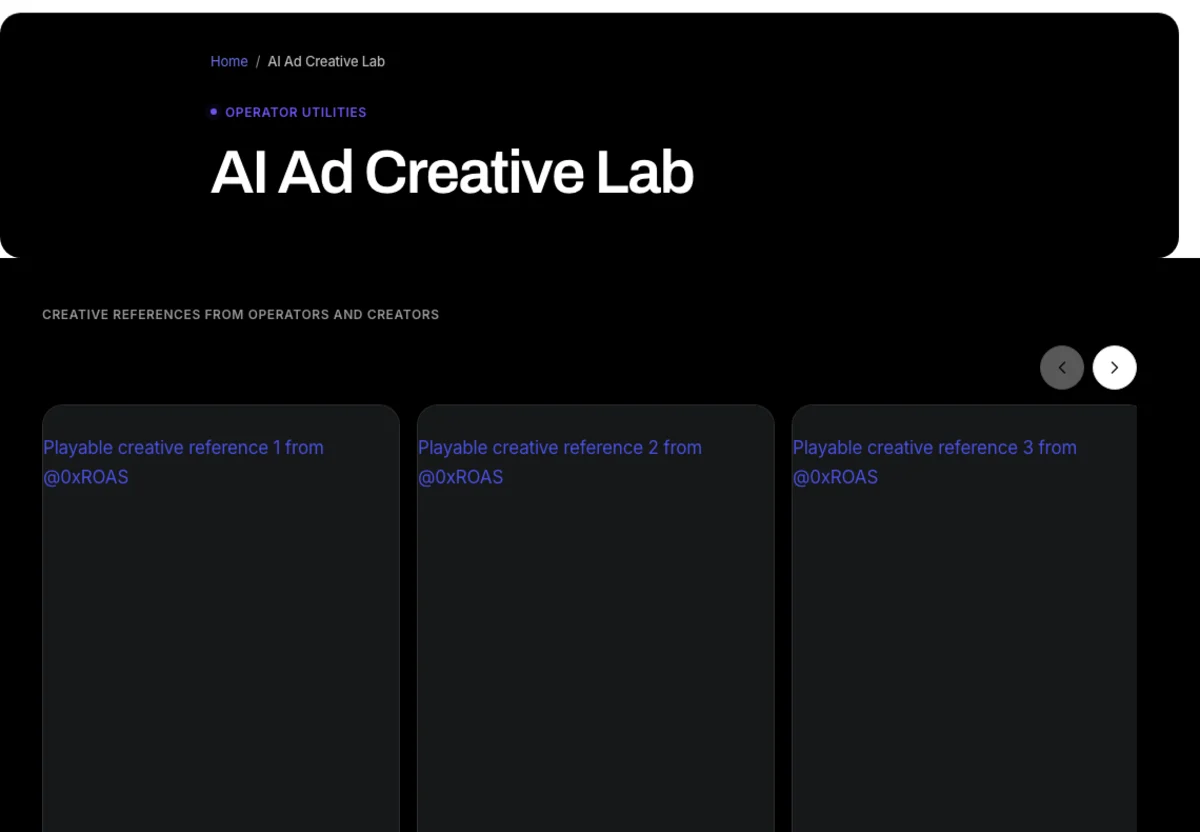Click the AI Ad Creative Lab heading

click(452, 173)
